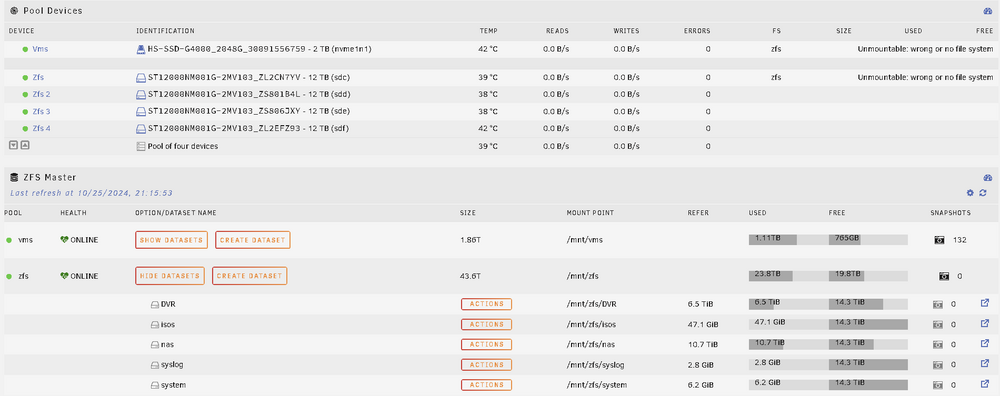The width and height of the screenshot is (1000, 396).
Task: Click the /mnt/zfs/DVR mount point text
Action: [x=591, y=304]
